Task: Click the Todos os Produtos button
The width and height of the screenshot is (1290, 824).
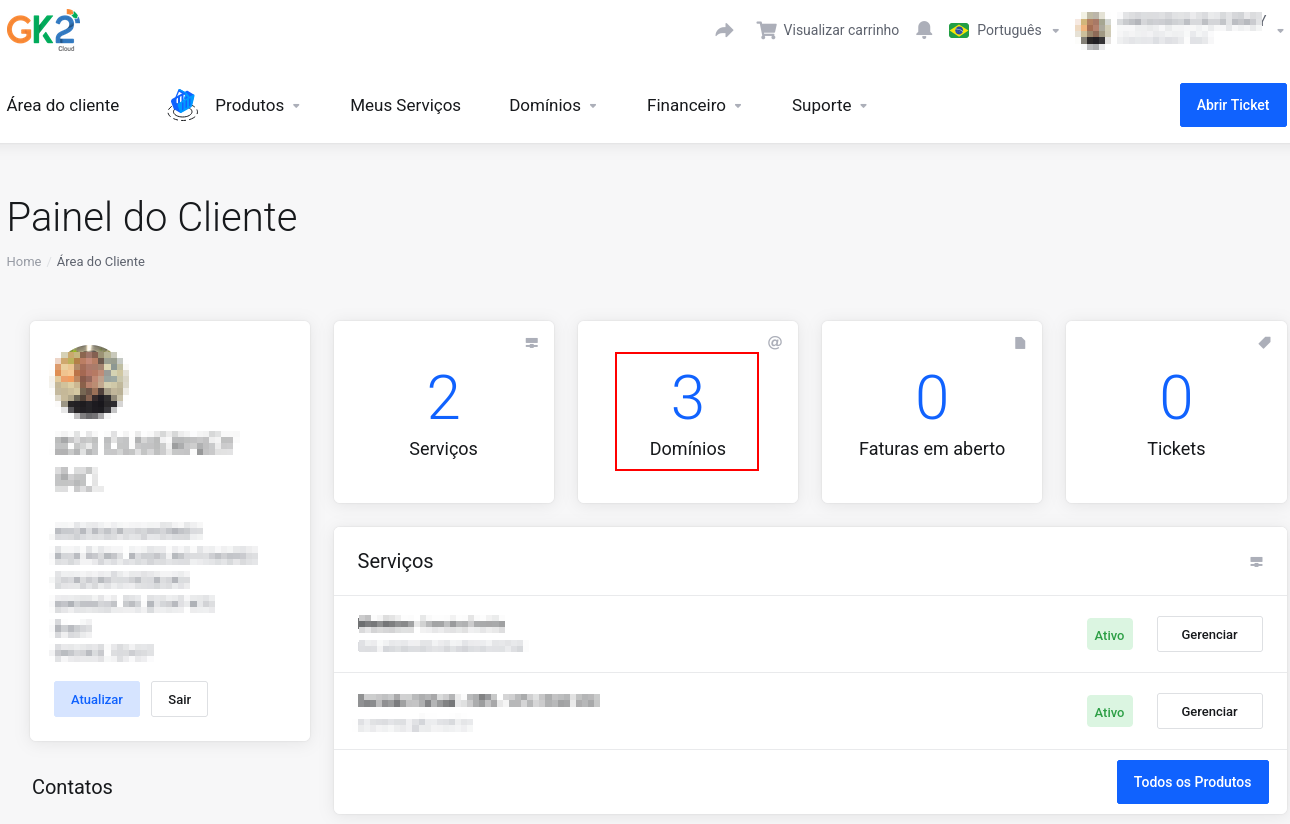Action: tap(1192, 782)
